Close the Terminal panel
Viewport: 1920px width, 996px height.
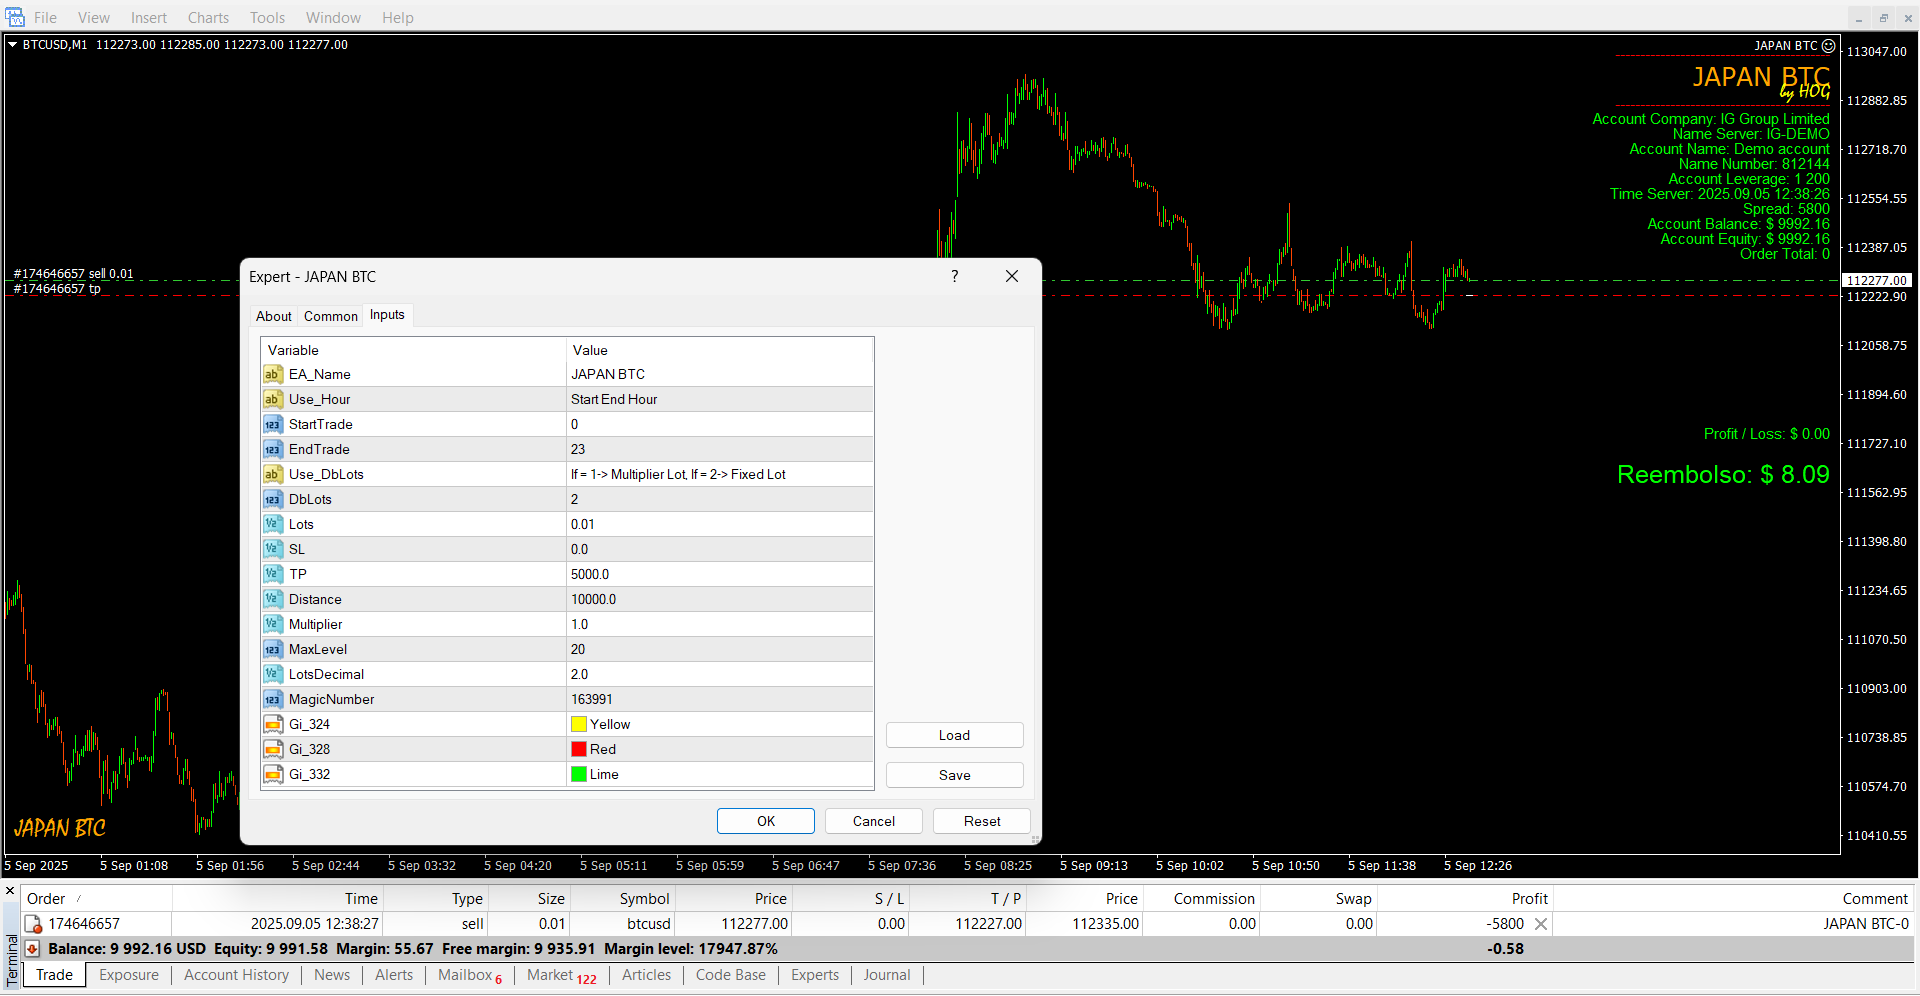(x=10, y=891)
